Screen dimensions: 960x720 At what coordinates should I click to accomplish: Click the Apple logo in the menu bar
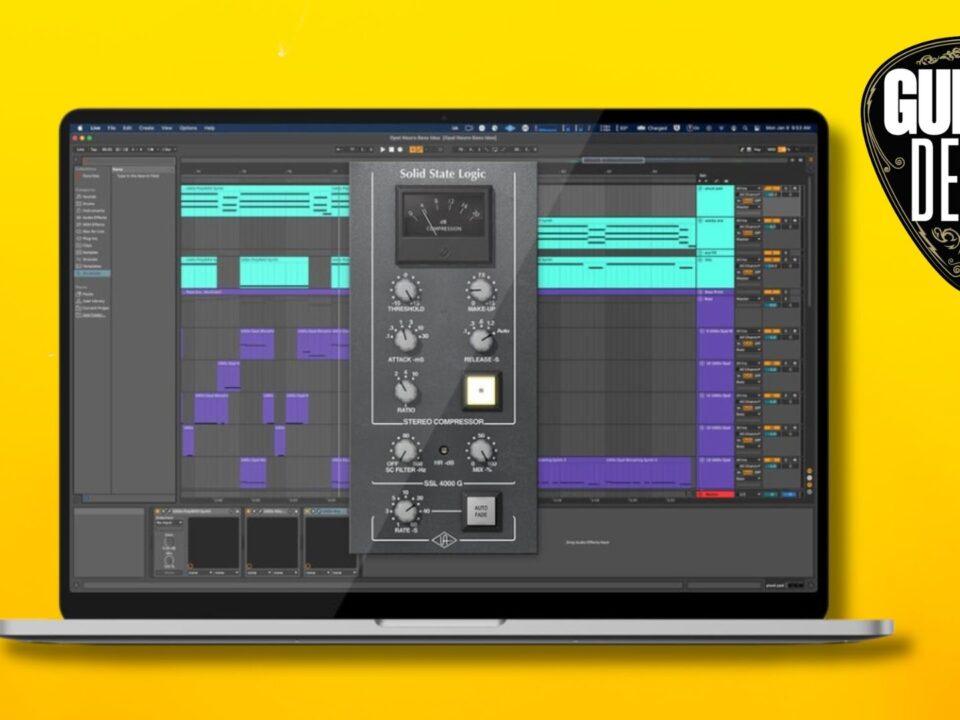(82, 128)
